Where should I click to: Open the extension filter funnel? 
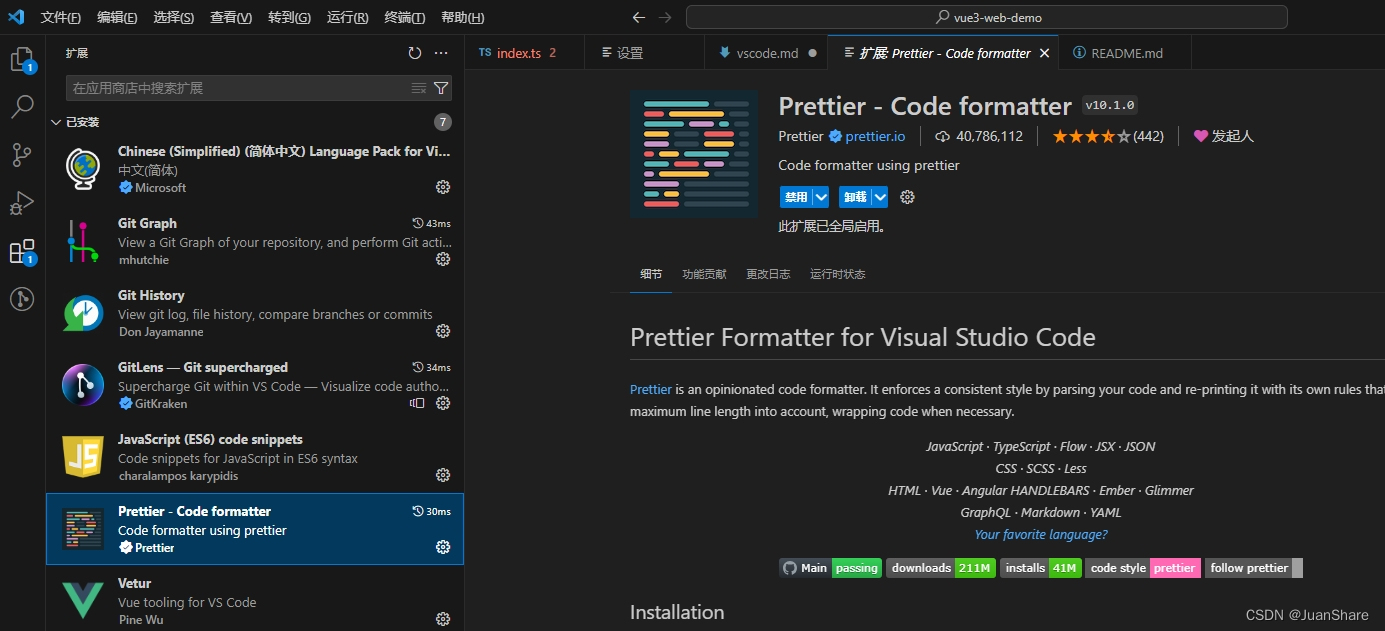441,88
